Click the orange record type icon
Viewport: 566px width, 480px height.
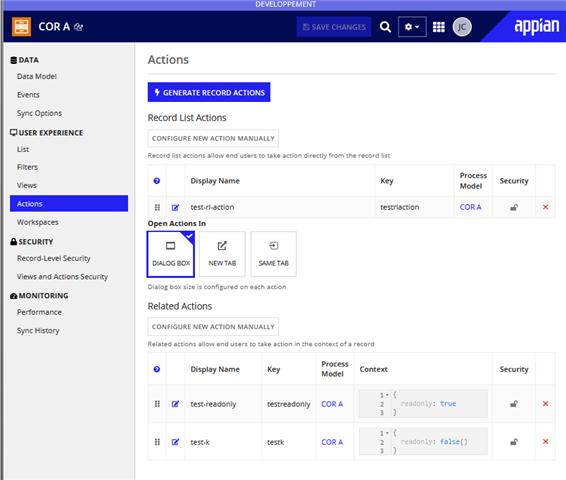[21, 27]
